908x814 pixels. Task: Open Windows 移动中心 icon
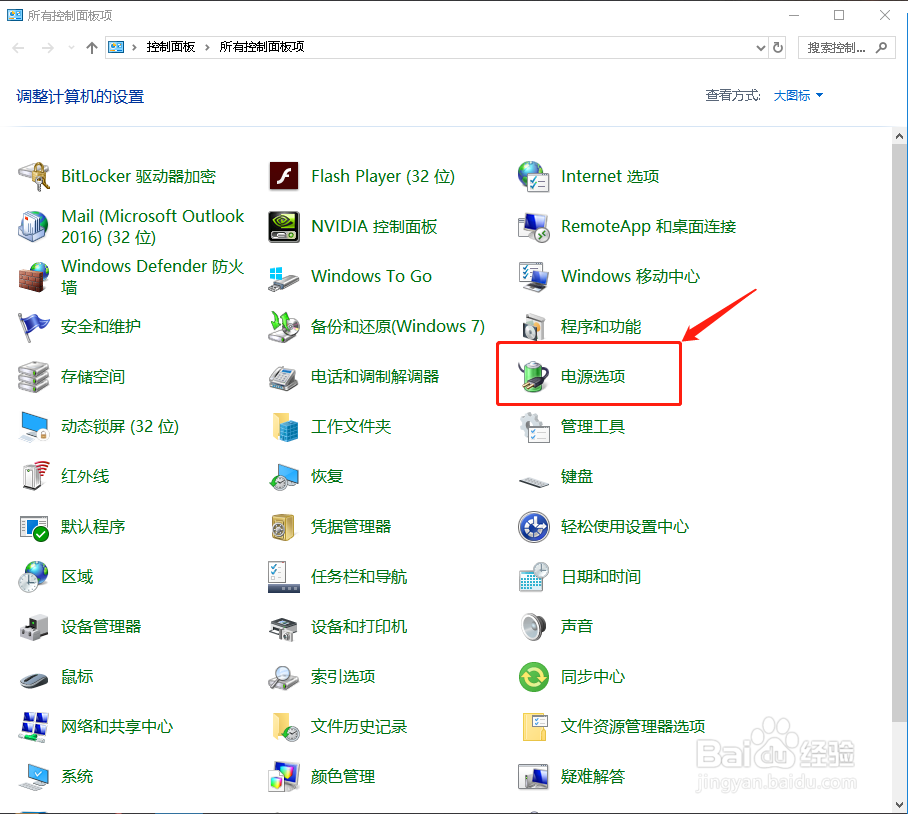(533, 277)
